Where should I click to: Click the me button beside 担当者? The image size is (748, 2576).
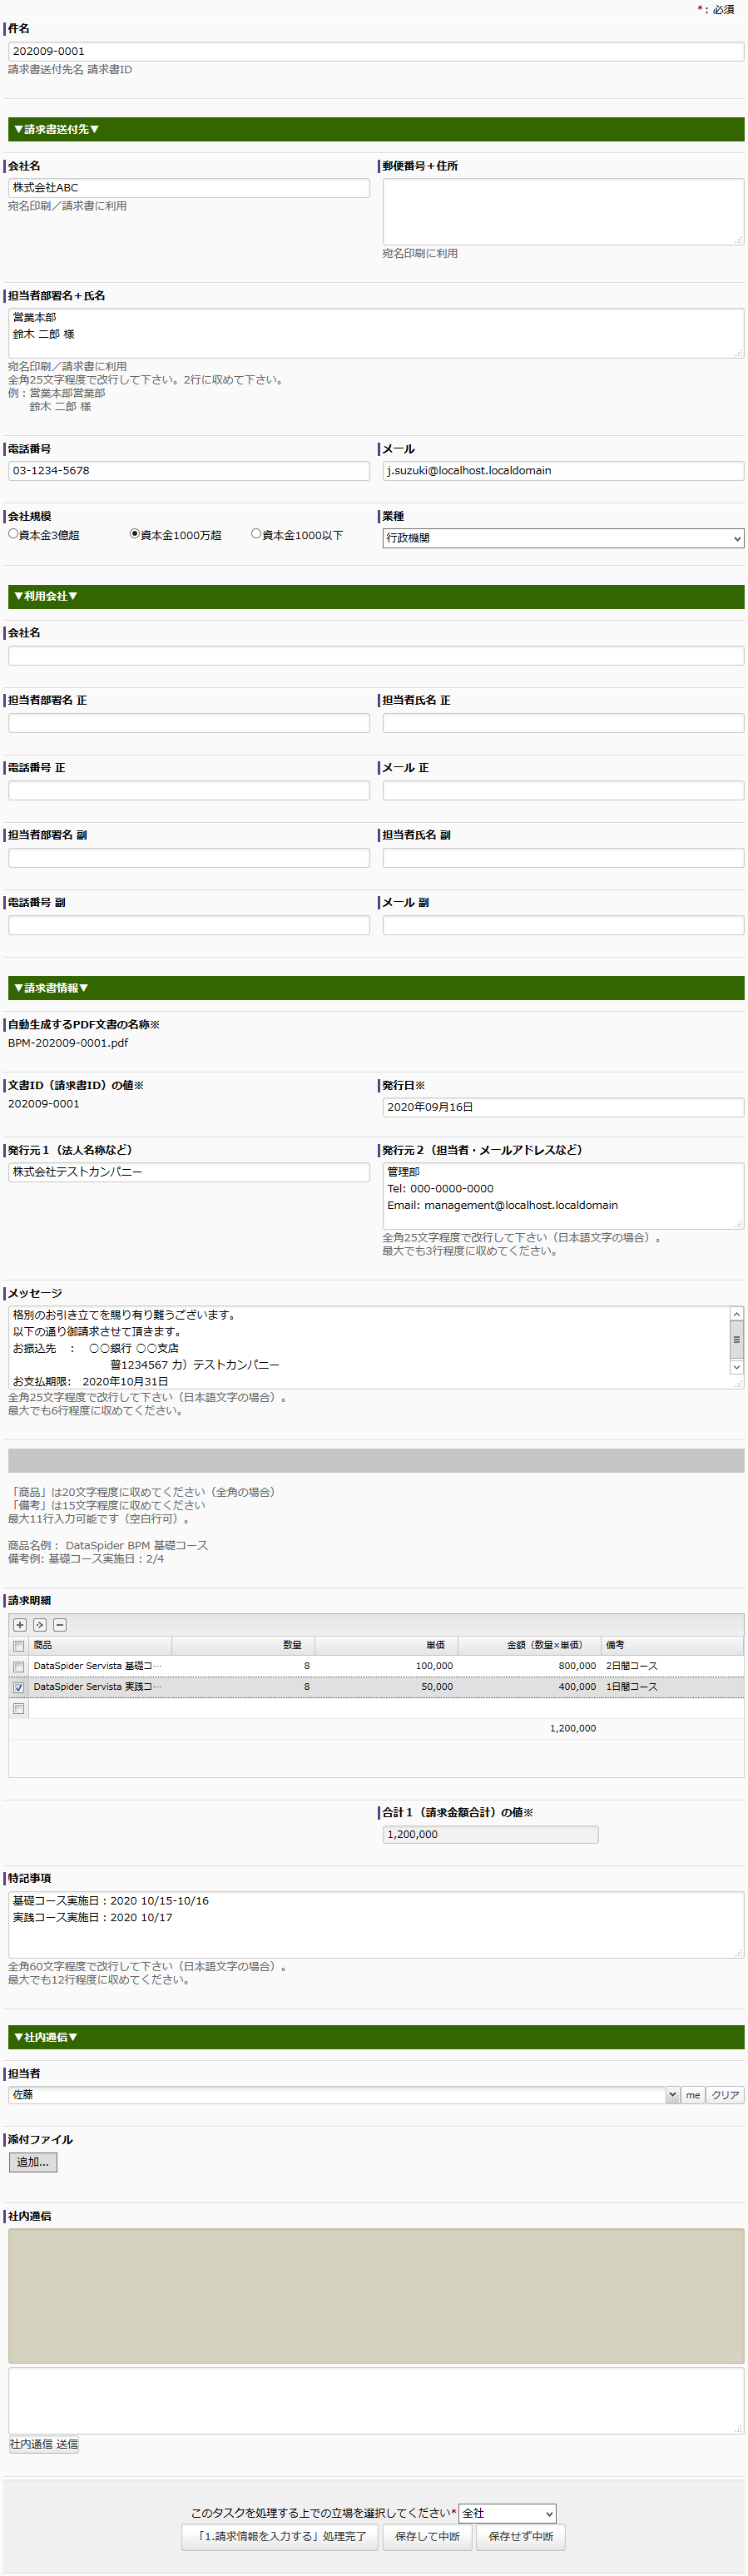click(693, 2095)
